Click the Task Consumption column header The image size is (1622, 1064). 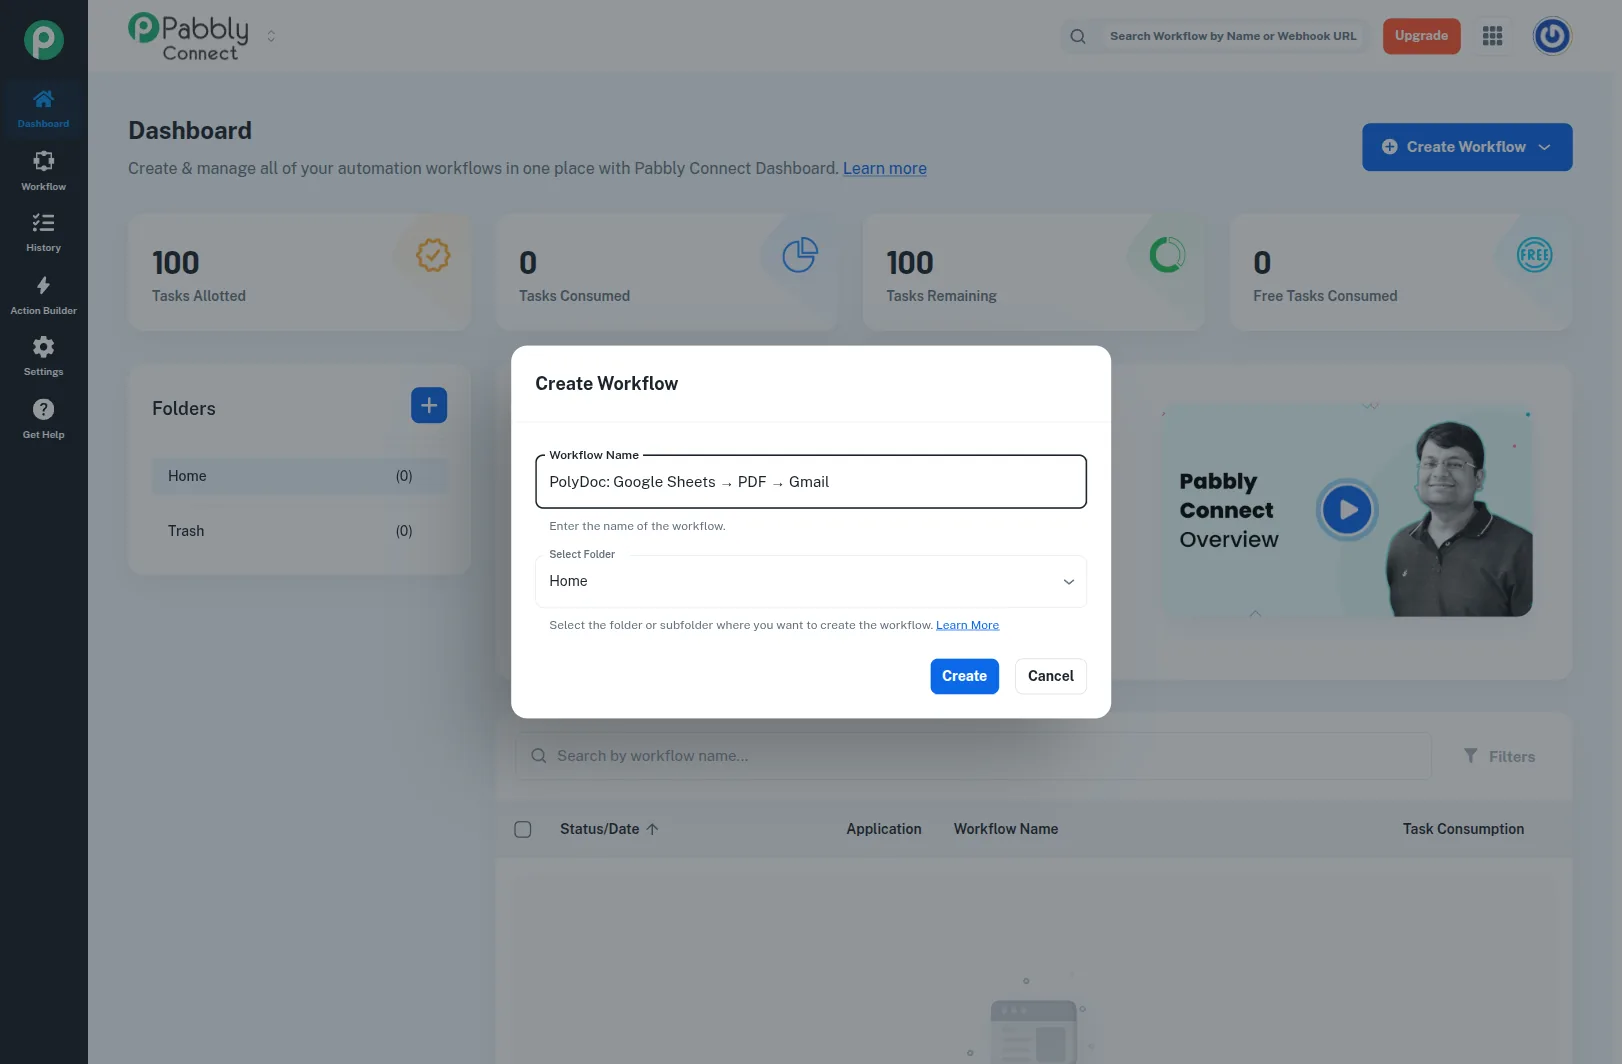(x=1463, y=829)
